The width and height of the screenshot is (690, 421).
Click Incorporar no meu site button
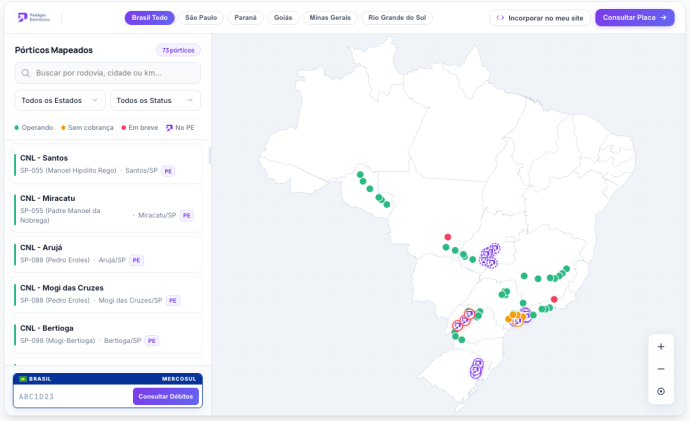point(540,18)
